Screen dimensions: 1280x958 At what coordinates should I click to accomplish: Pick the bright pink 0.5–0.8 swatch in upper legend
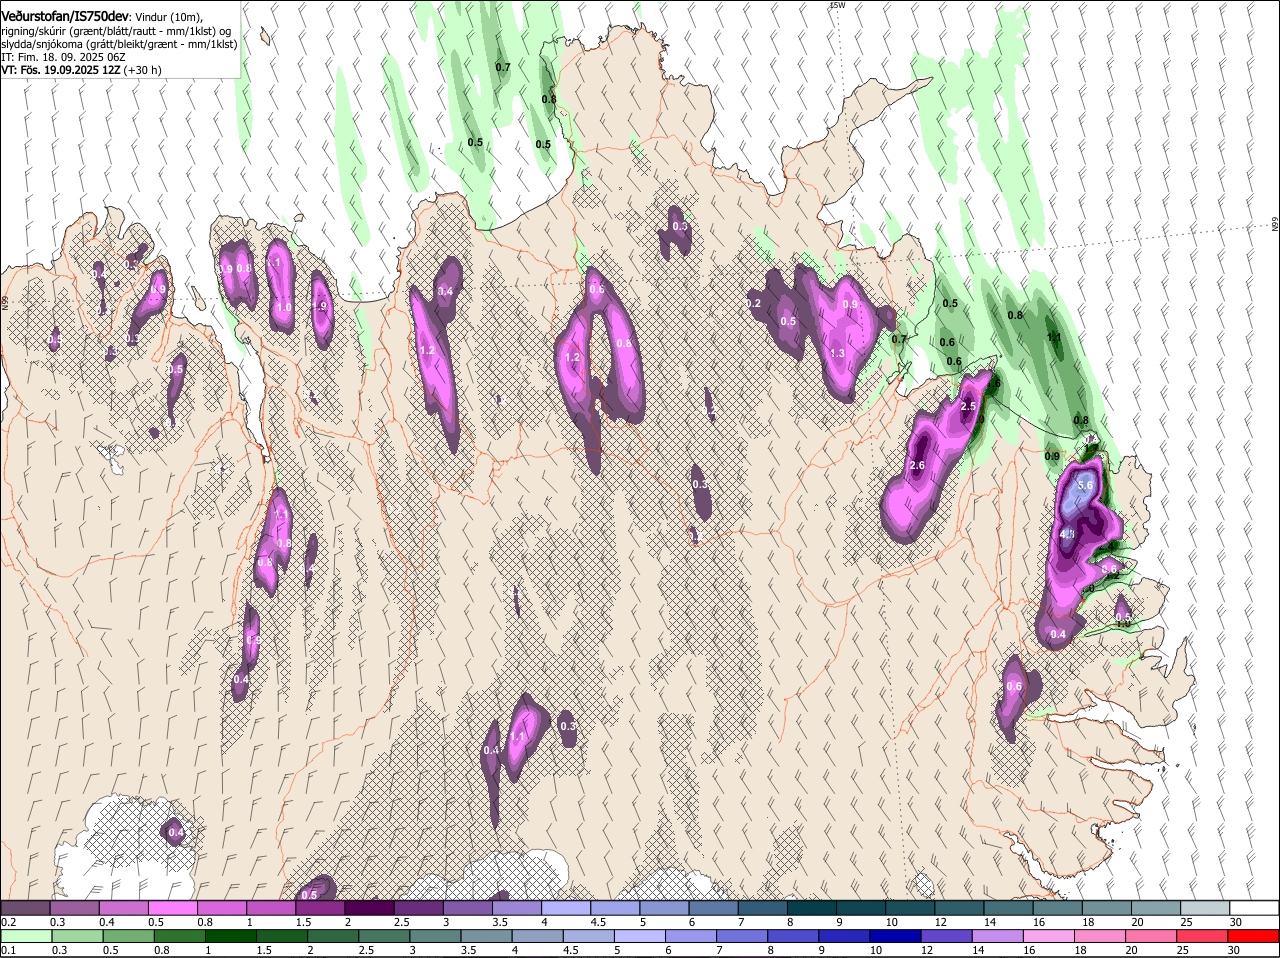(172, 908)
